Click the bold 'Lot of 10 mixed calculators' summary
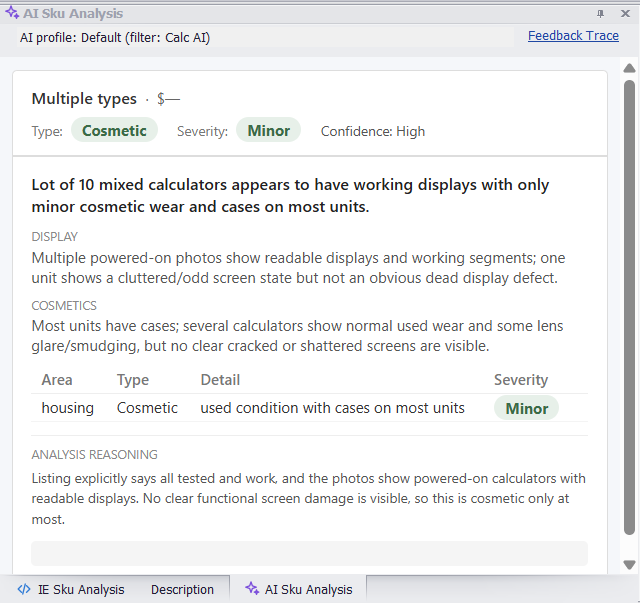Viewport: 640px width, 603px height. [x=290, y=196]
